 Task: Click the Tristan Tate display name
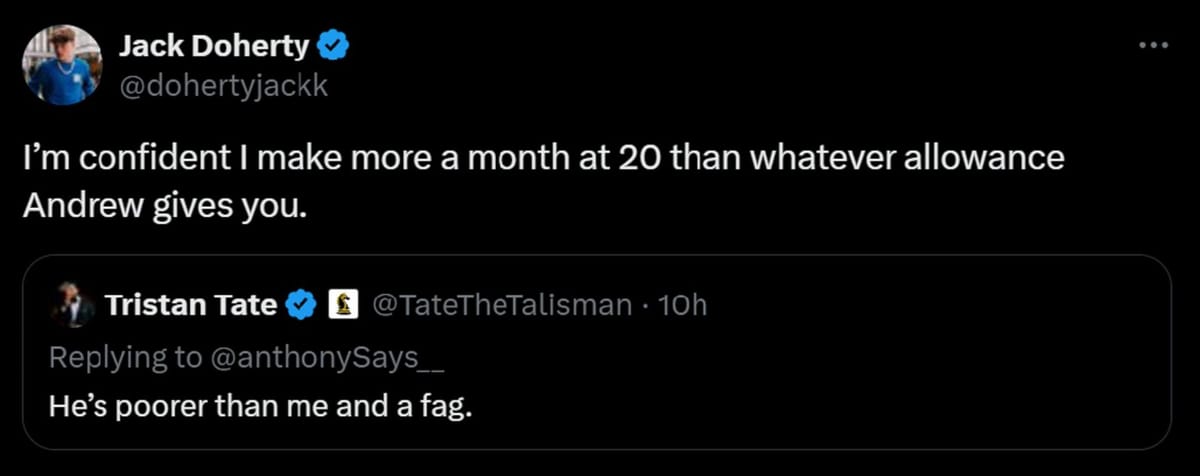click(190, 304)
